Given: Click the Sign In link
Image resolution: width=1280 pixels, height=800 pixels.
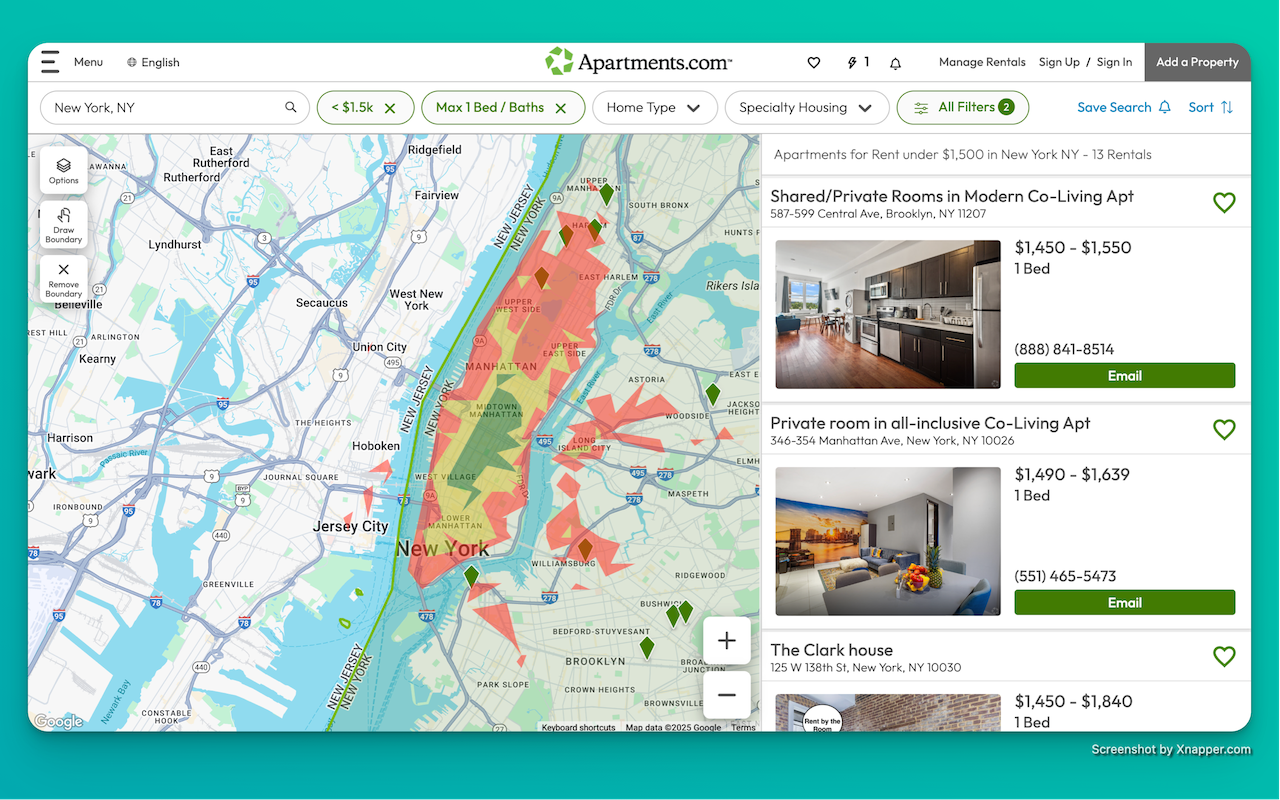Looking at the screenshot, I should point(1114,62).
